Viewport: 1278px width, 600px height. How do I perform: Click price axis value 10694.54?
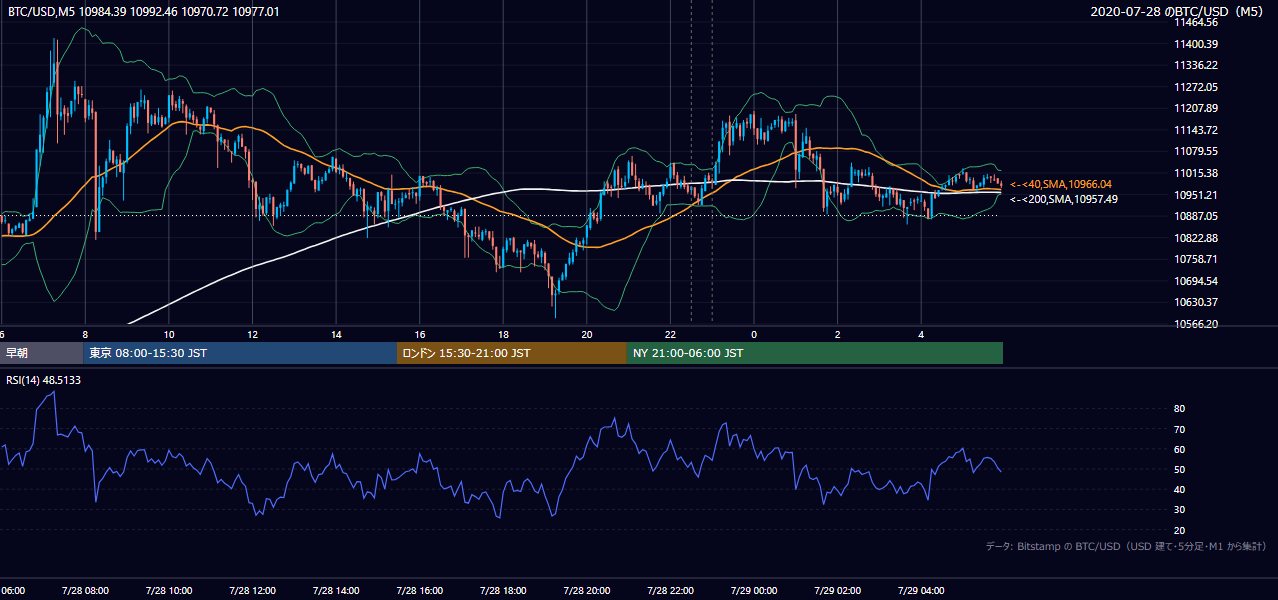pos(1196,281)
